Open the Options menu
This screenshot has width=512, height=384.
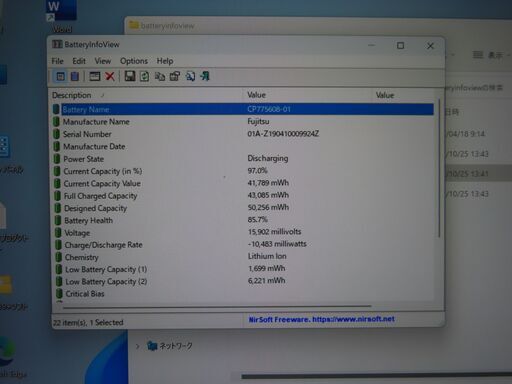(134, 61)
